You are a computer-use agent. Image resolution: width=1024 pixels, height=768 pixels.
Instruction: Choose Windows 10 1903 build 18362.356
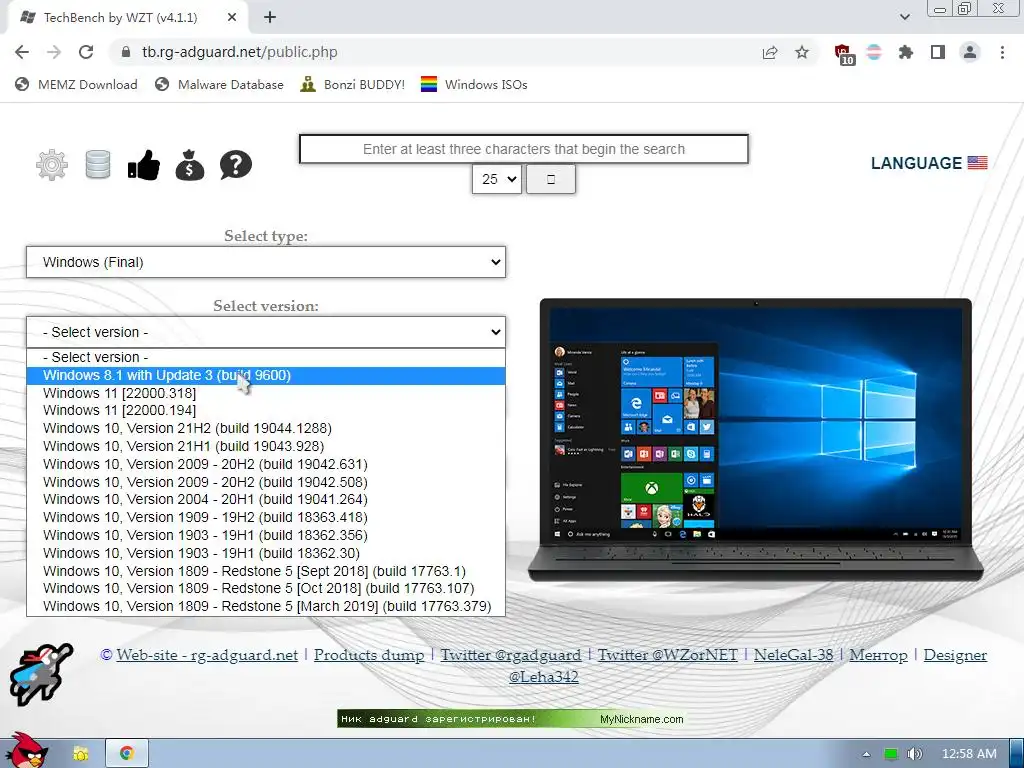266,536
